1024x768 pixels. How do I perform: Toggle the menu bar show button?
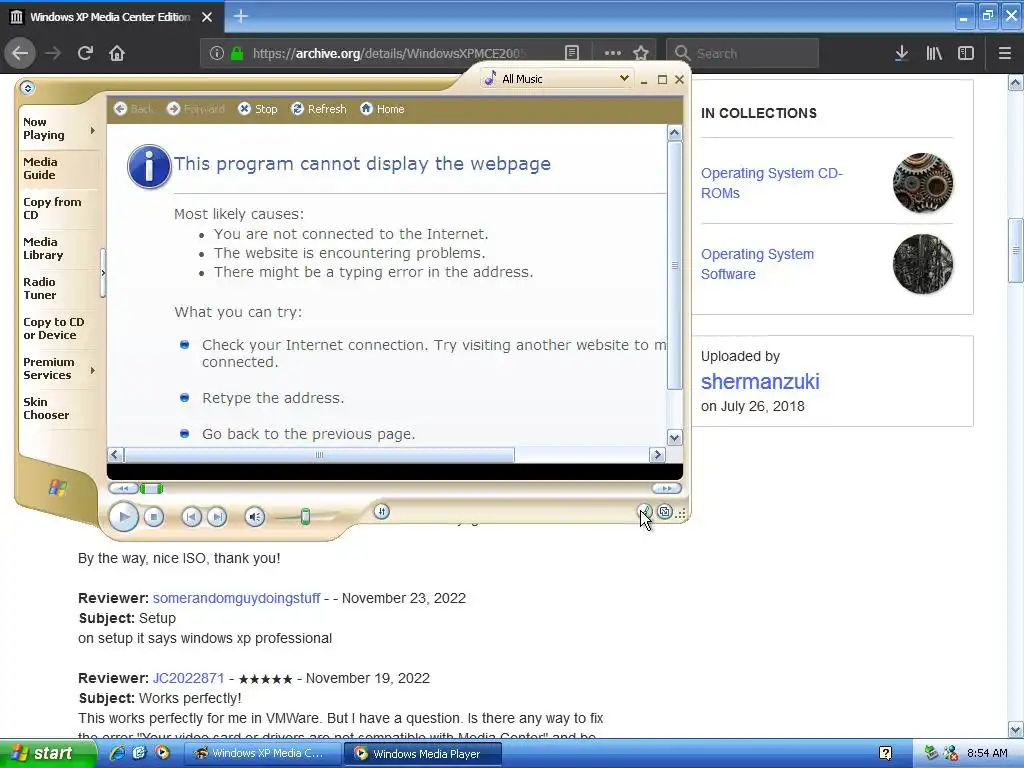[27, 88]
